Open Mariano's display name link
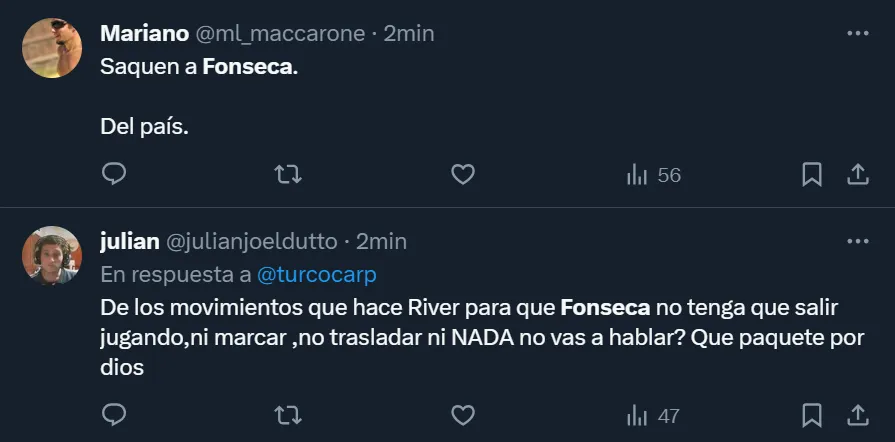This screenshot has height=442, width=895. 144,33
